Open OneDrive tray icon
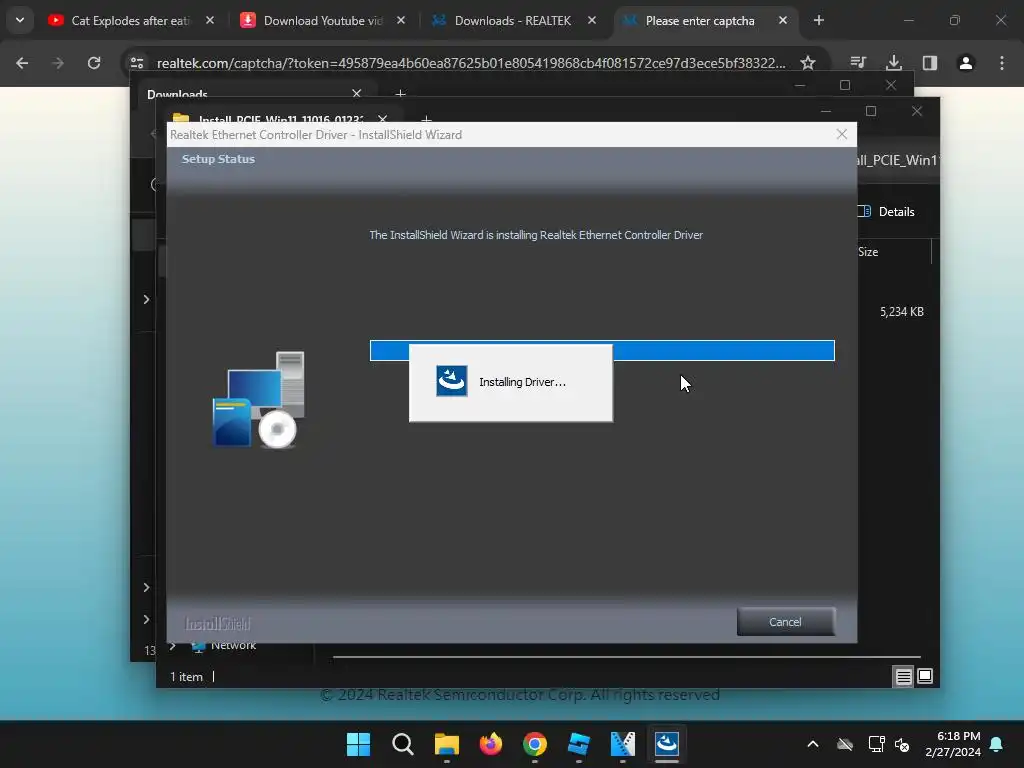Image resolution: width=1024 pixels, height=768 pixels. (x=845, y=744)
